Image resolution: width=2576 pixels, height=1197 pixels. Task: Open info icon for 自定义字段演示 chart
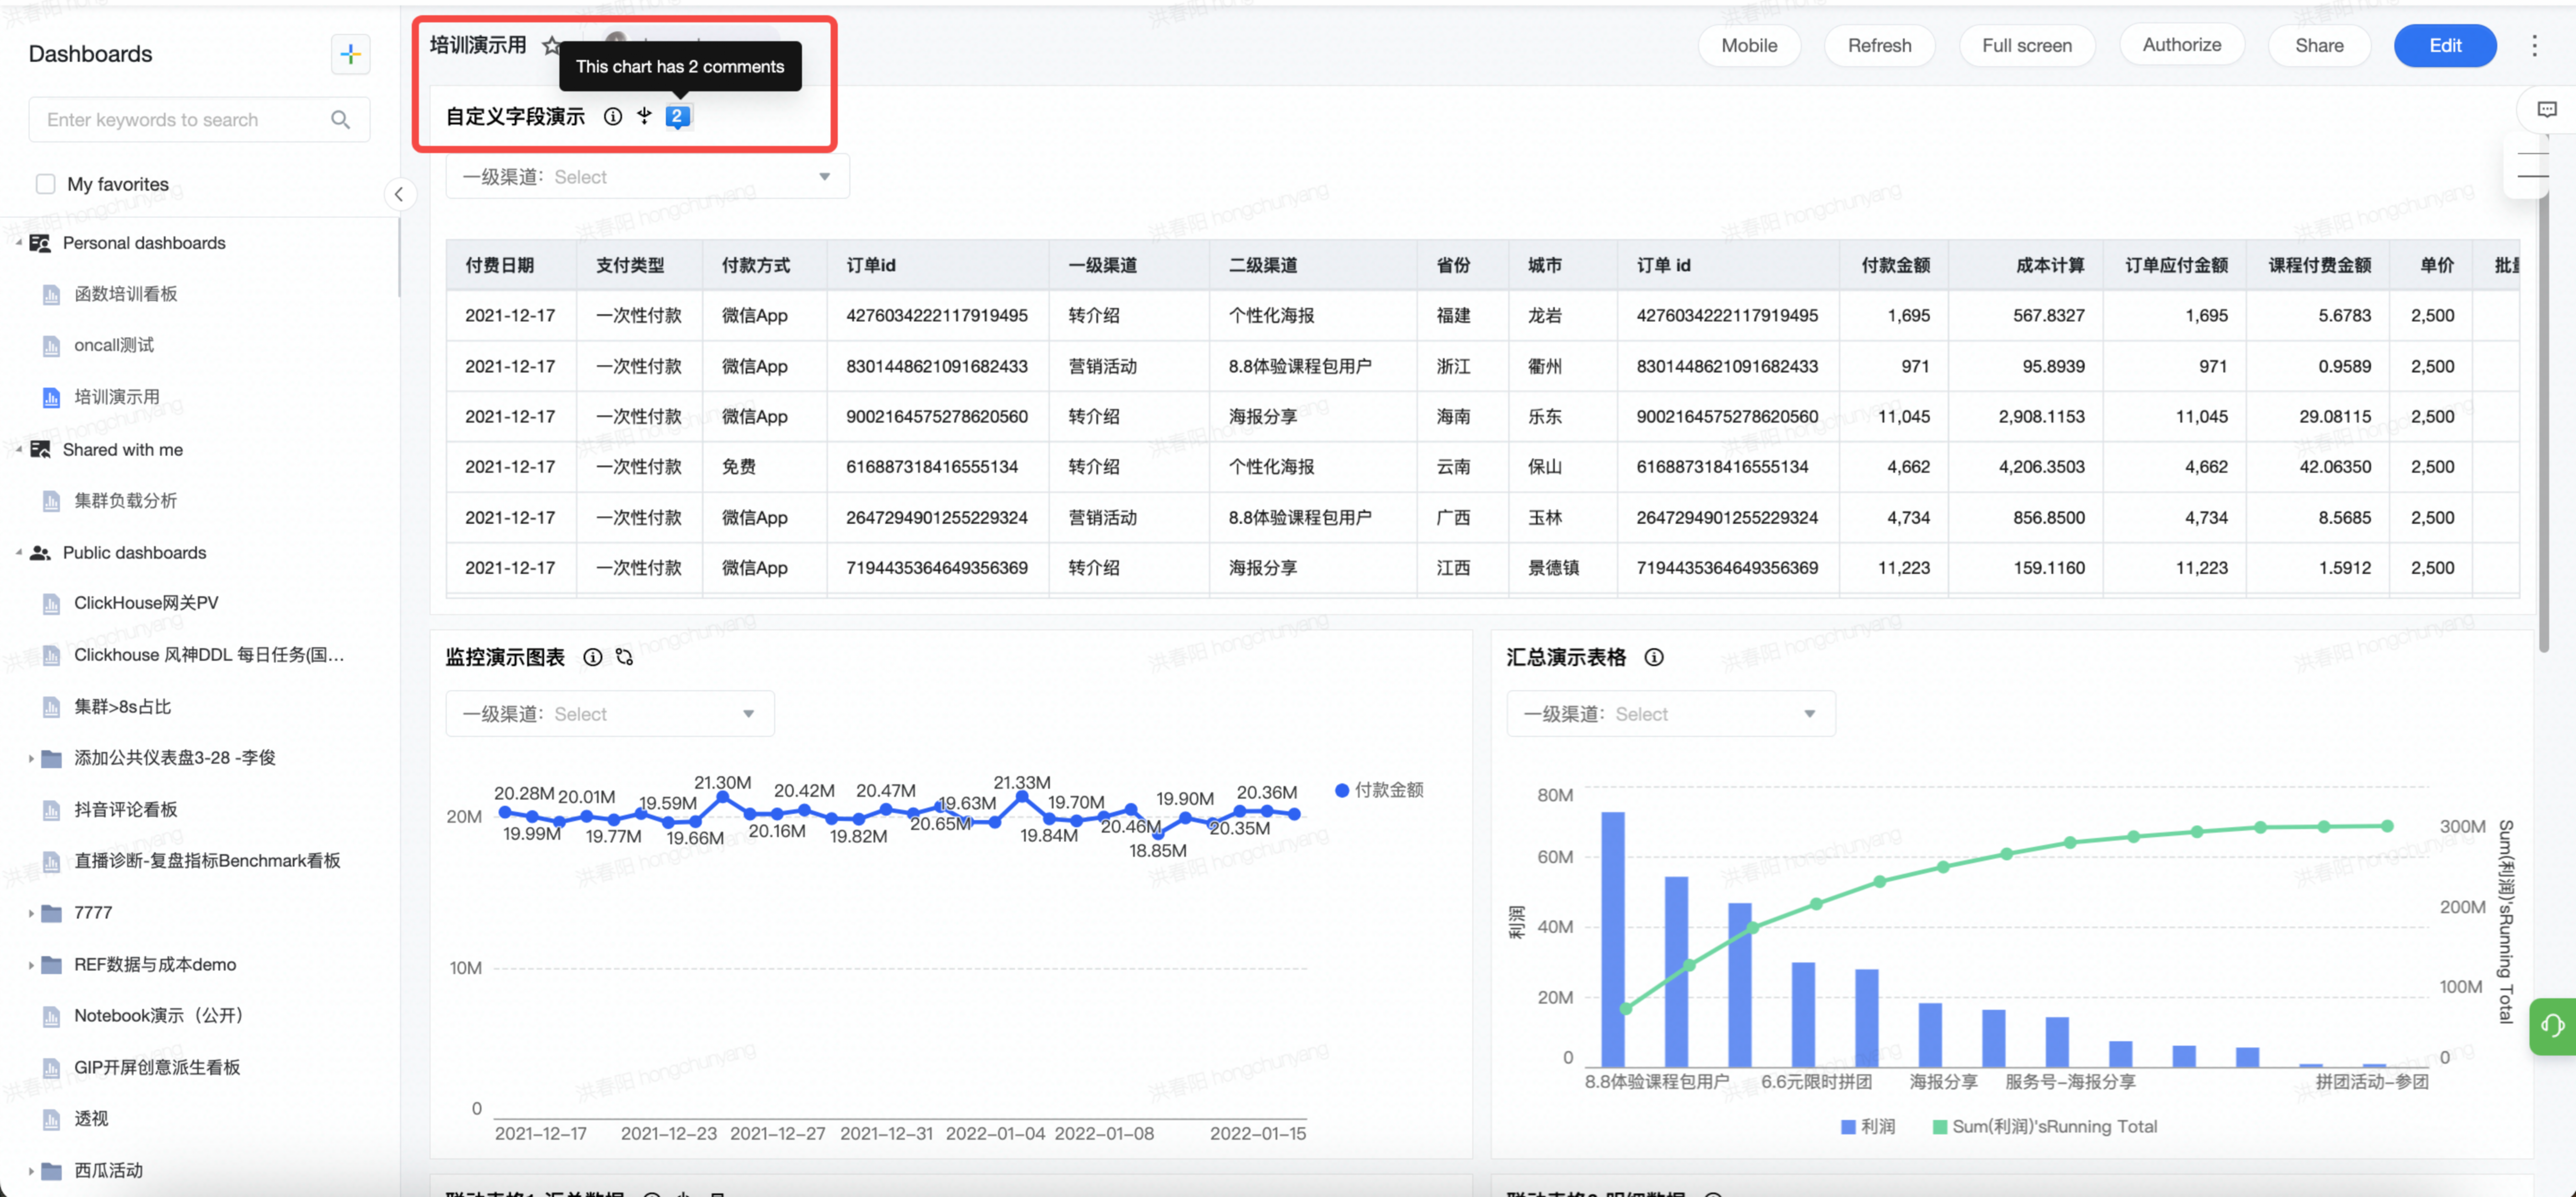pos(613,117)
